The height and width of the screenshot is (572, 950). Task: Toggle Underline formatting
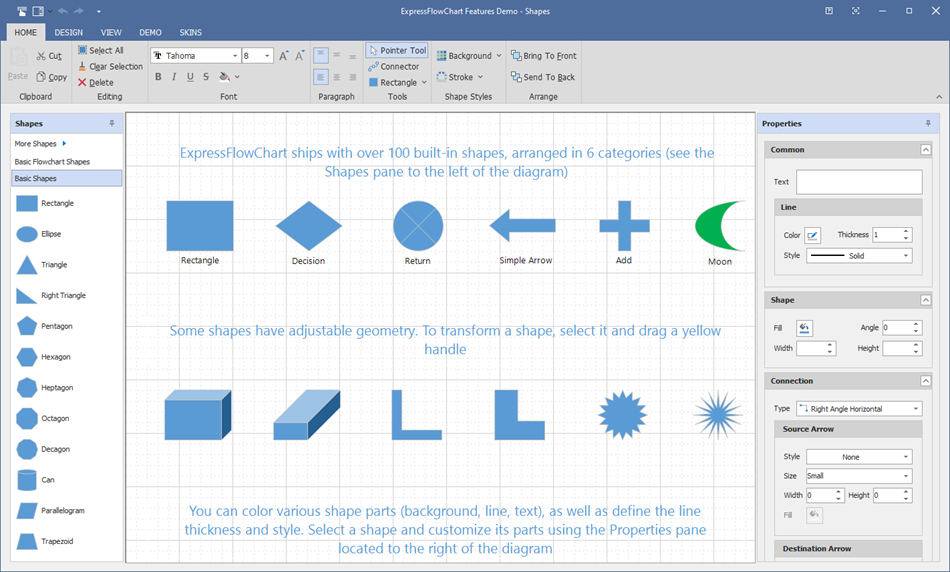pyautogui.click(x=190, y=77)
